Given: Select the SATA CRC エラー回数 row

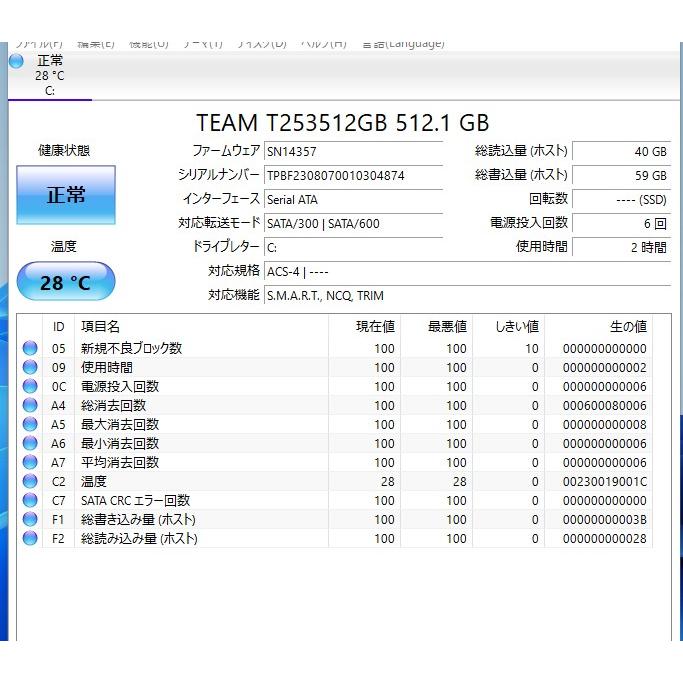Looking at the screenshot, I should [335, 500].
